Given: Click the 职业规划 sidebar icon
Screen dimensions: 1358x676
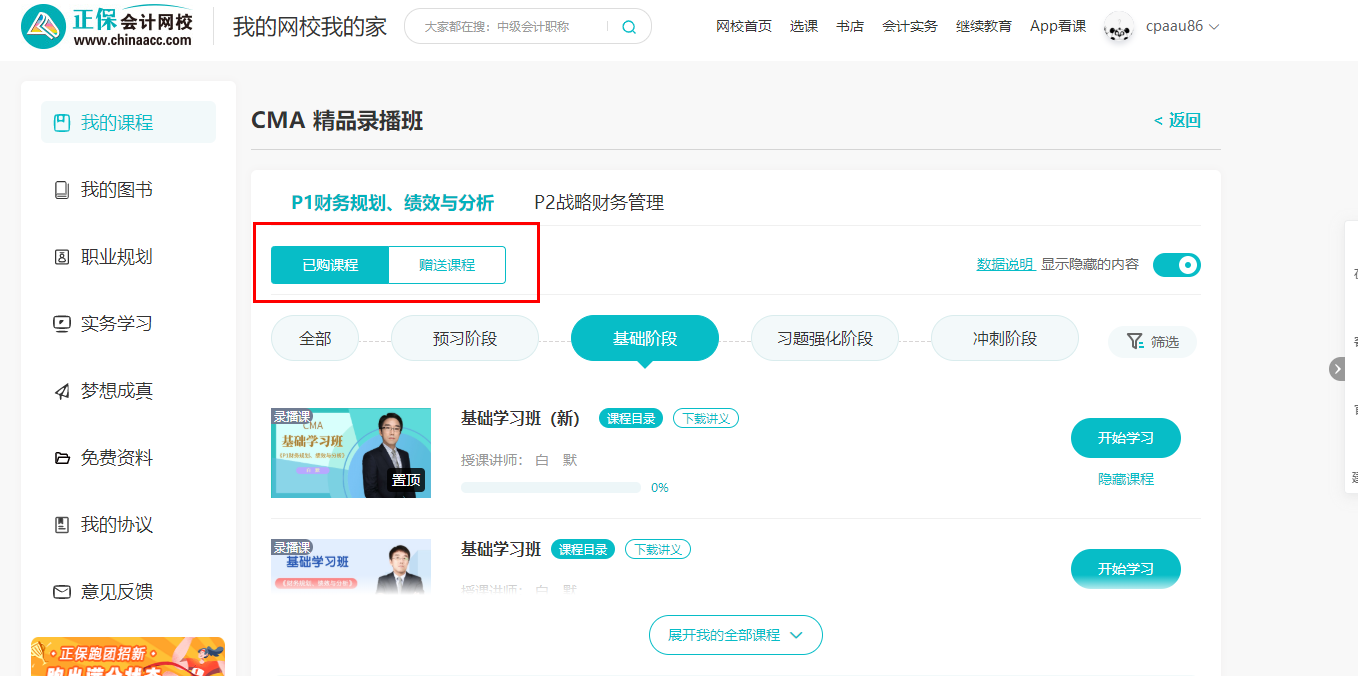Looking at the screenshot, I should tap(62, 257).
